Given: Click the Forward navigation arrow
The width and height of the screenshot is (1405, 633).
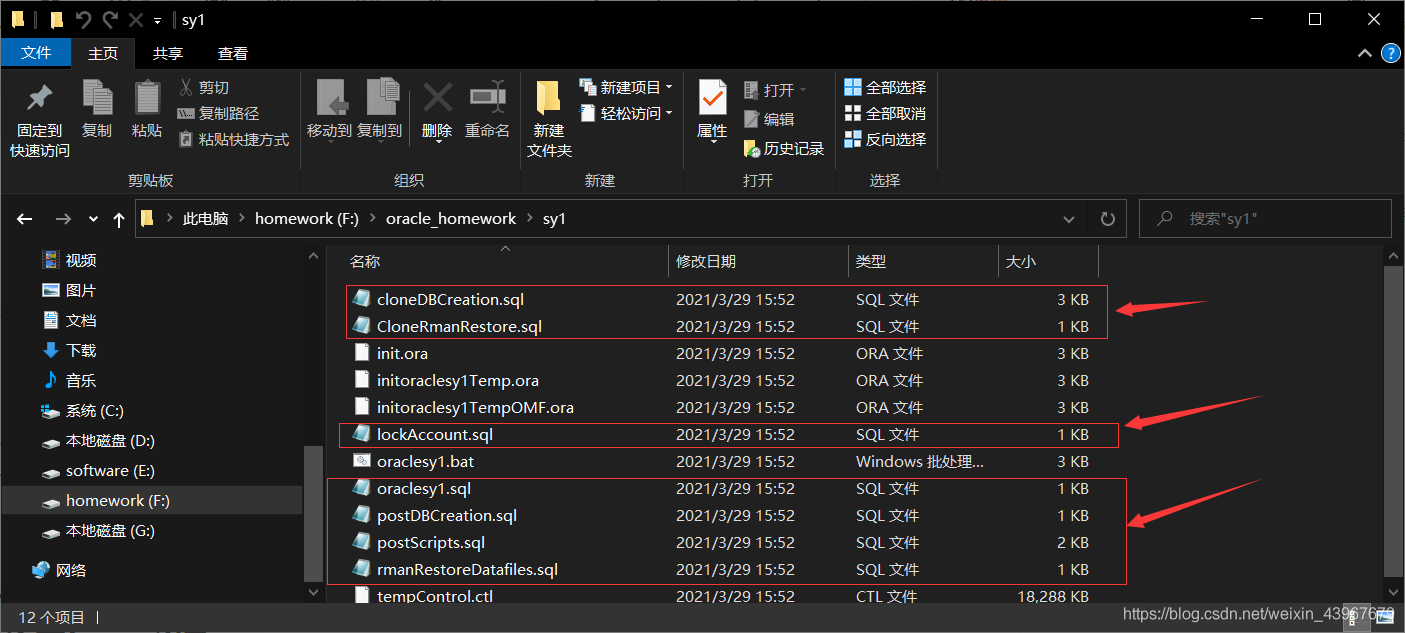Looking at the screenshot, I should [x=63, y=219].
